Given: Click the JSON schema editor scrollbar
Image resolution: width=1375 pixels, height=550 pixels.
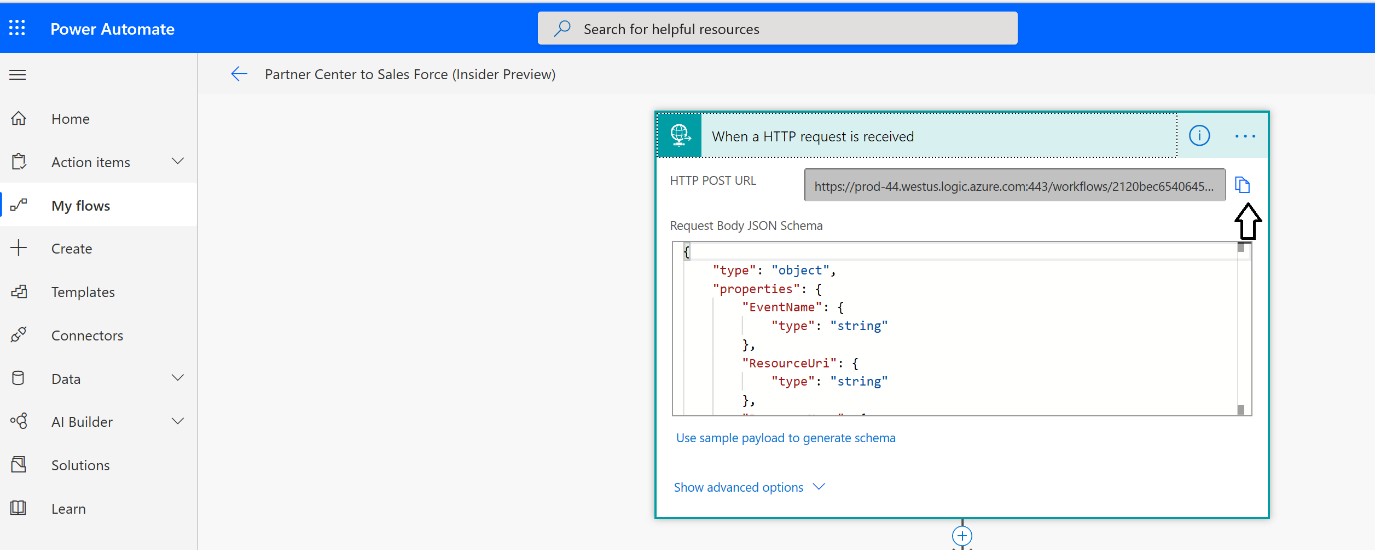Looking at the screenshot, I should 1241,330.
